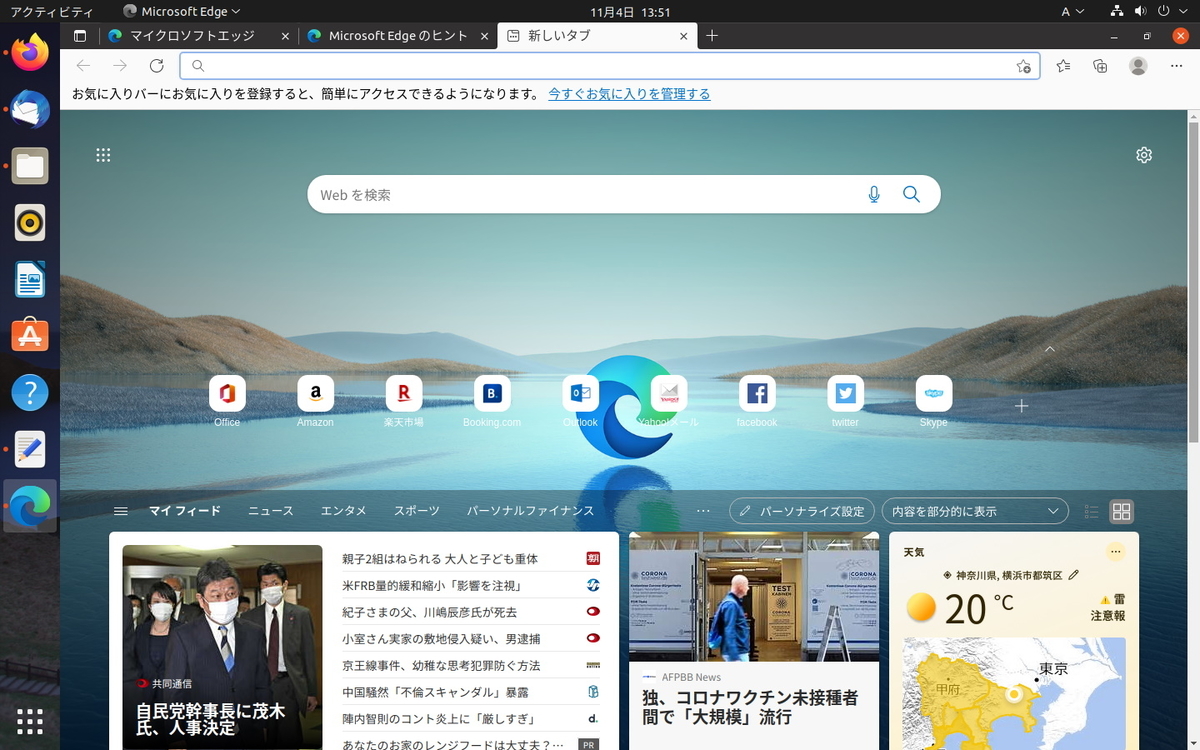Image resolution: width=1200 pixels, height=750 pixels.
Task: Select the ニュース feed tab
Action: [271, 511]
